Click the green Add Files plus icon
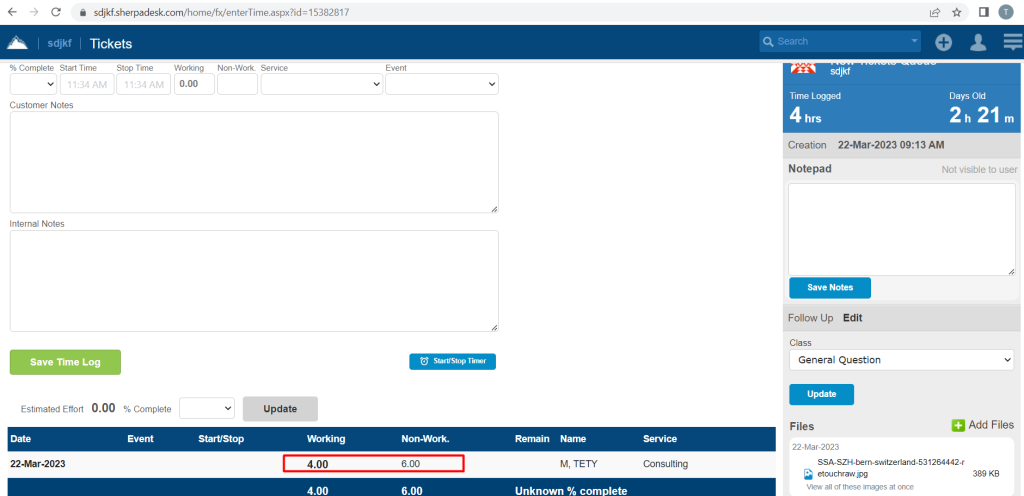The height and width of the screenshot is (496, 1024). (x=958, y=426)
